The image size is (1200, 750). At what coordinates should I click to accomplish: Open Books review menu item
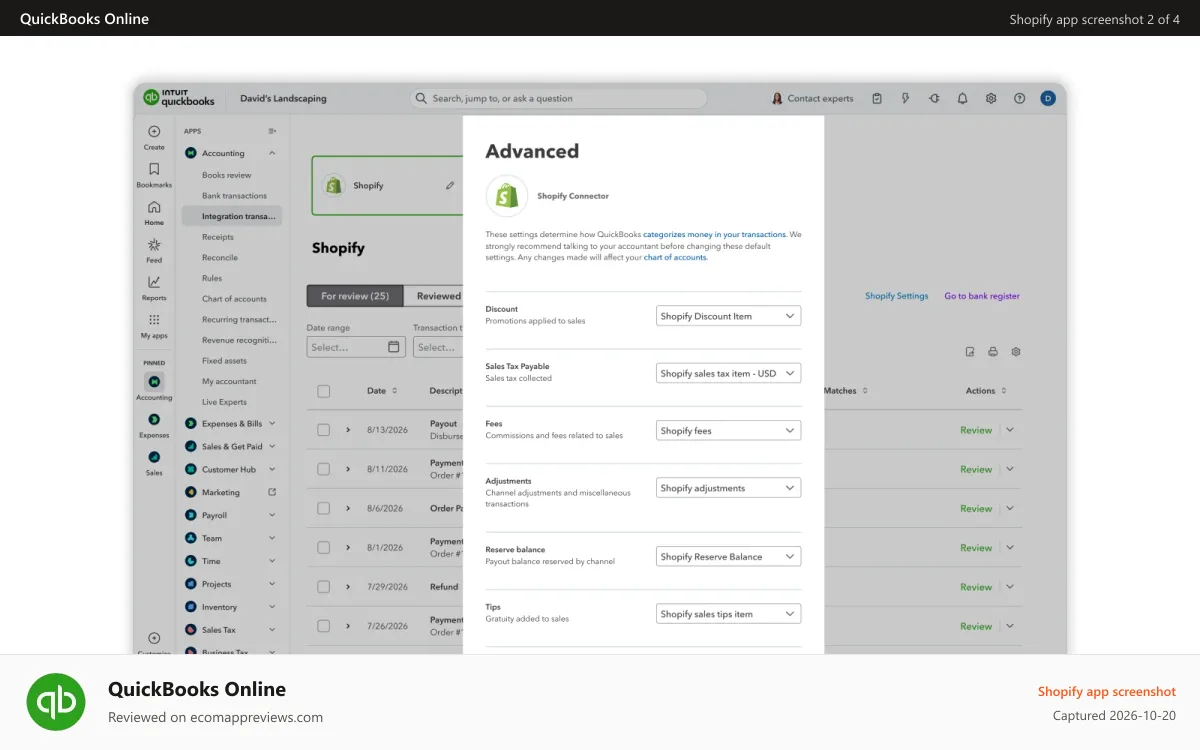pos(226,175)
